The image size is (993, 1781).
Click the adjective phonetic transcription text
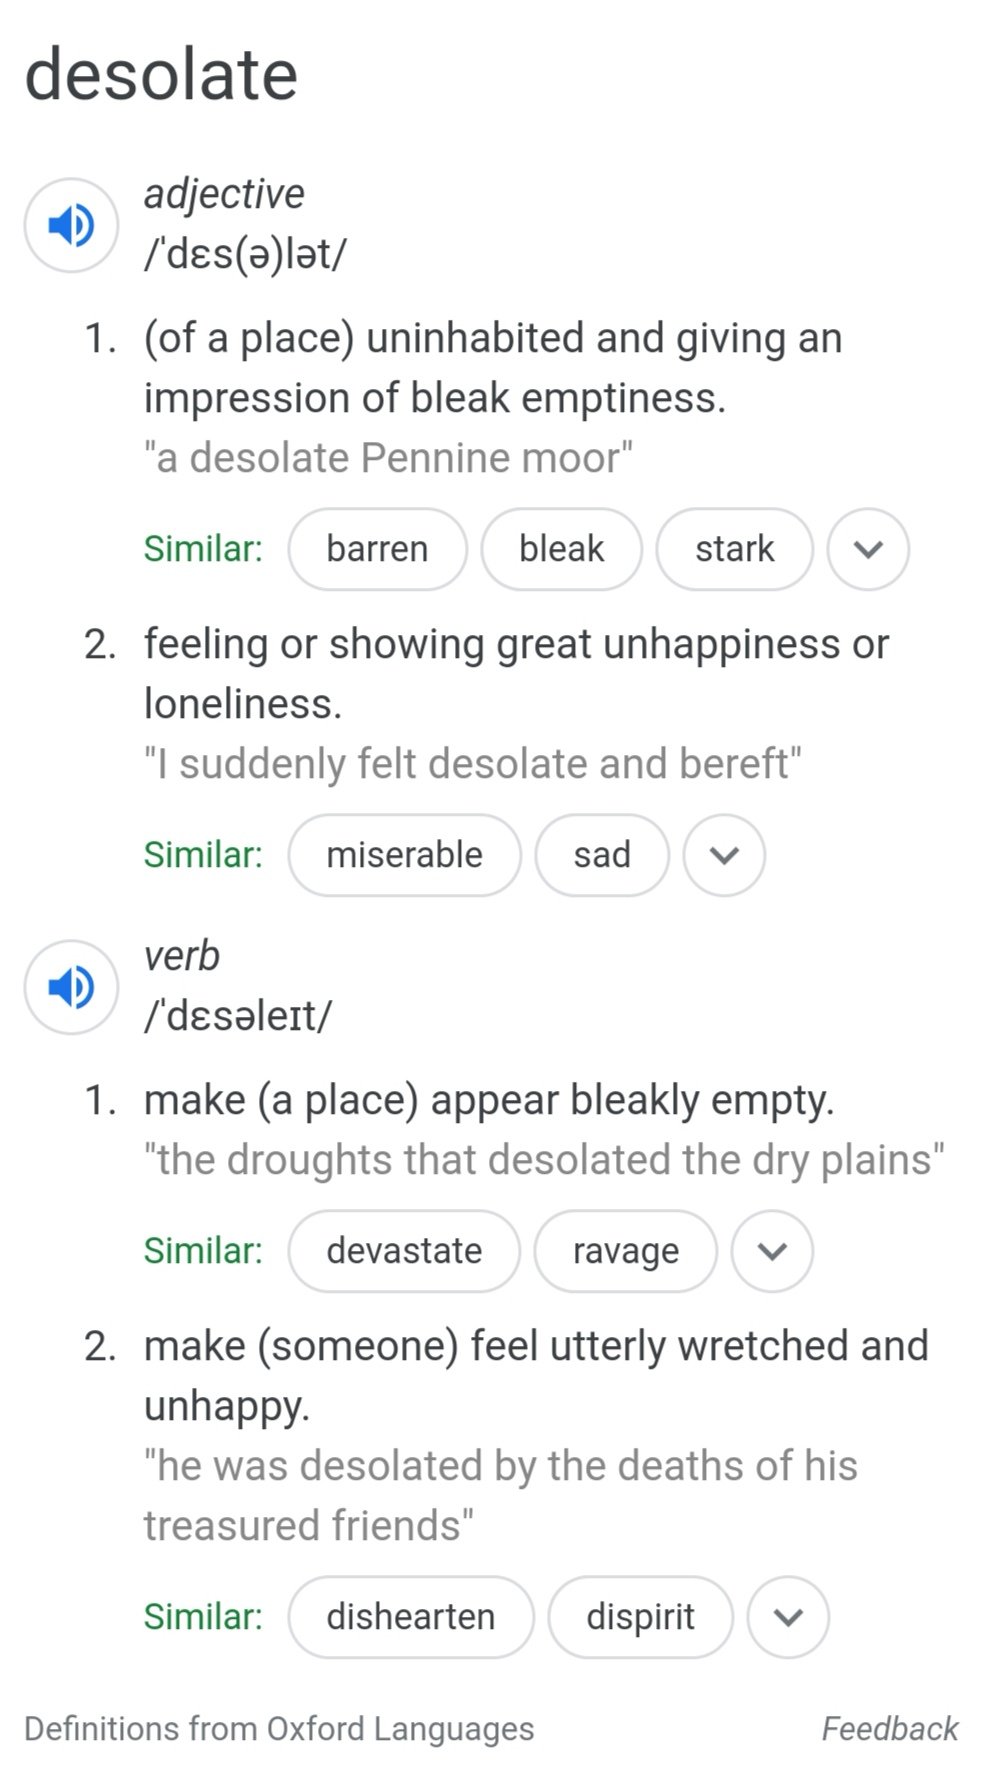click(245, 254)
